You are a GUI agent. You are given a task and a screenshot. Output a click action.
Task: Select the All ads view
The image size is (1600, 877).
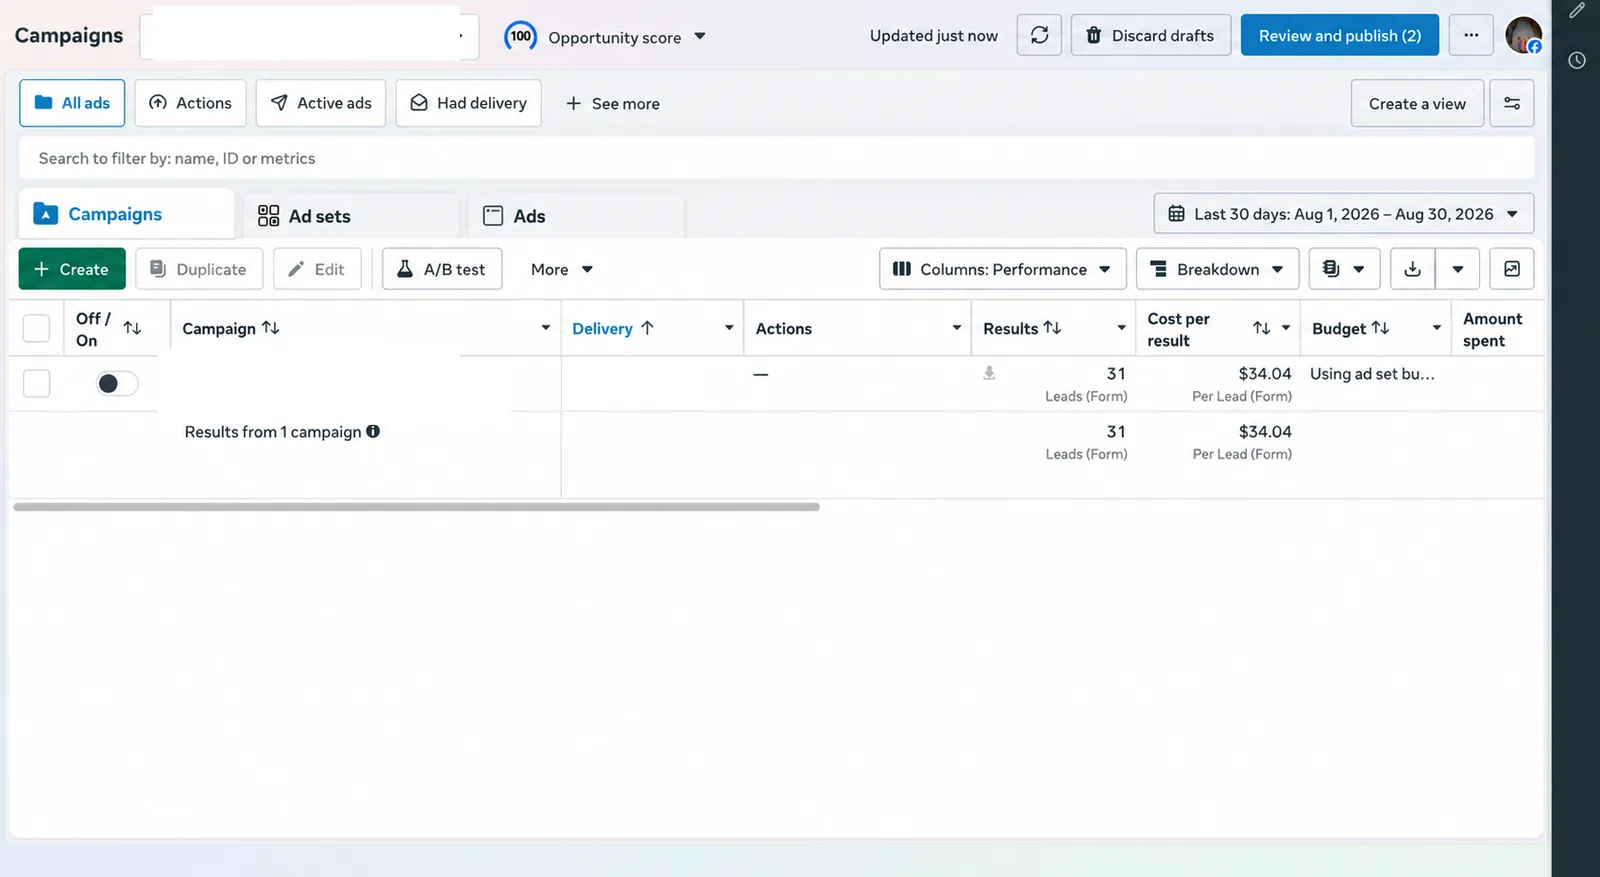72,103
